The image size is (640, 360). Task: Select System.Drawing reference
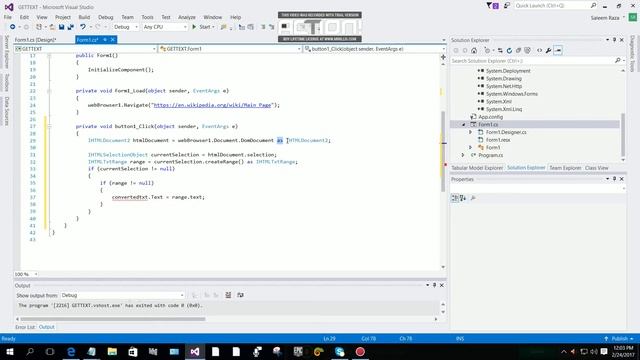click(504, 78)
